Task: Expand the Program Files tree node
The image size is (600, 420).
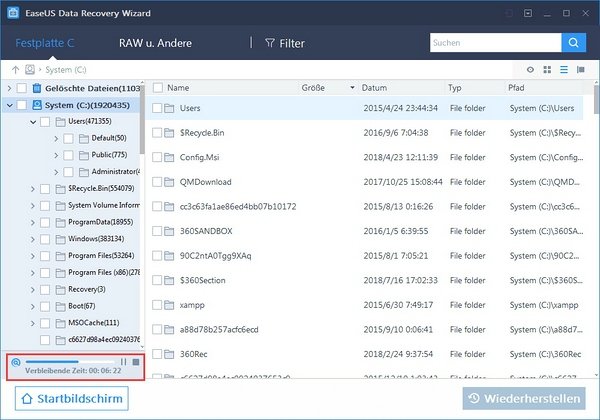Action: coord(33,256)
